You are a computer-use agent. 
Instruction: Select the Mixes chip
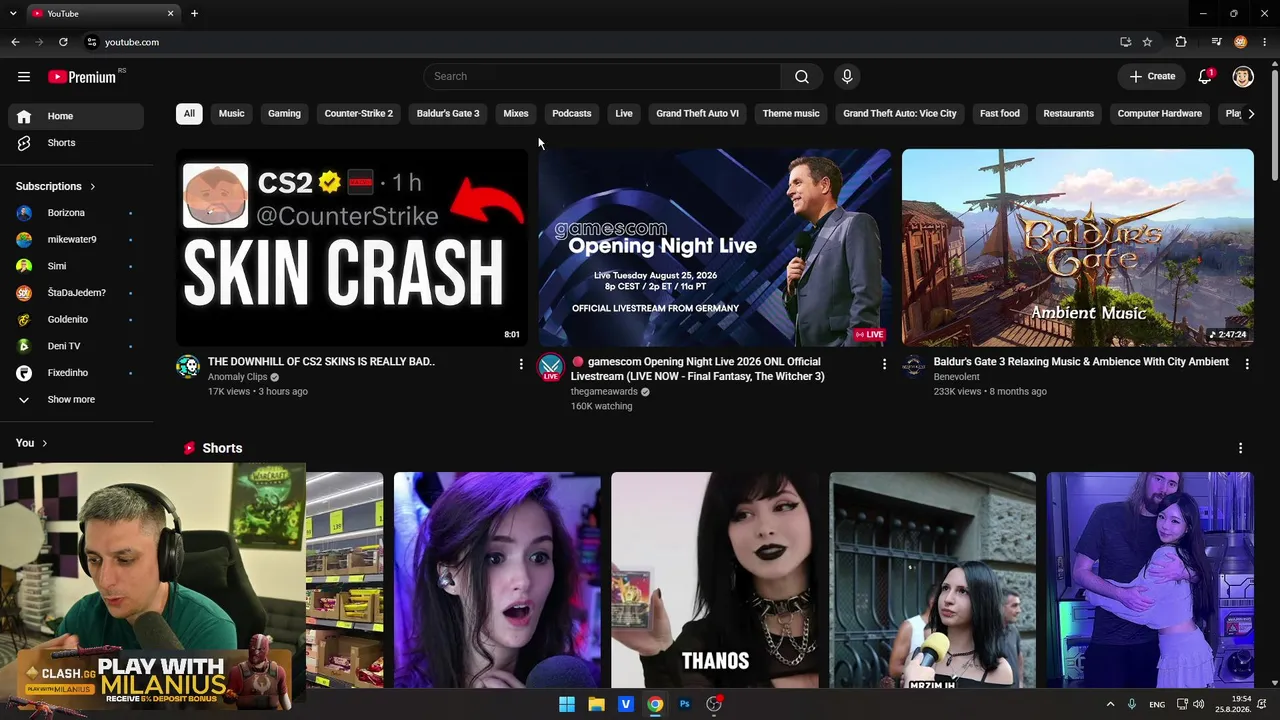(x=516, y=113)
